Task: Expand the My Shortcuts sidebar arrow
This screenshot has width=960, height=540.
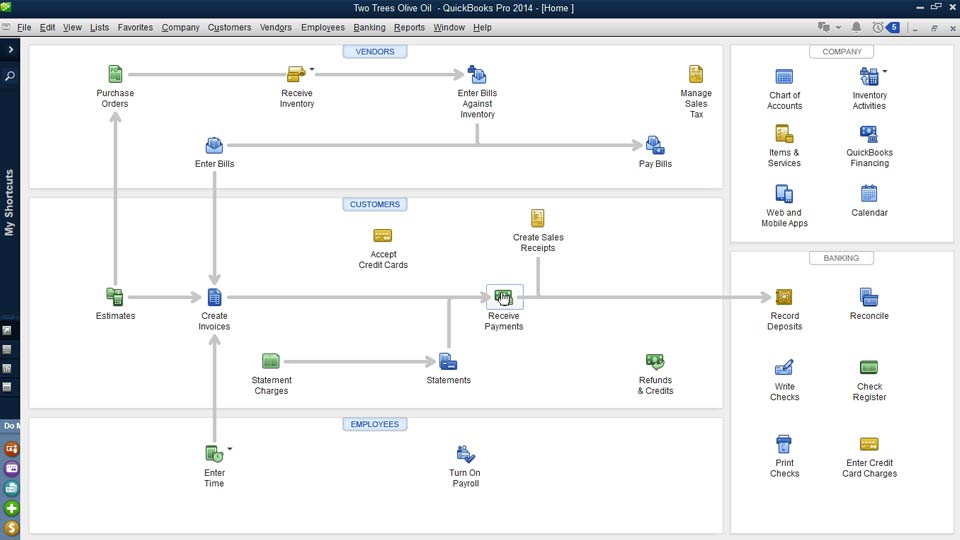Action: coord(10,50)
